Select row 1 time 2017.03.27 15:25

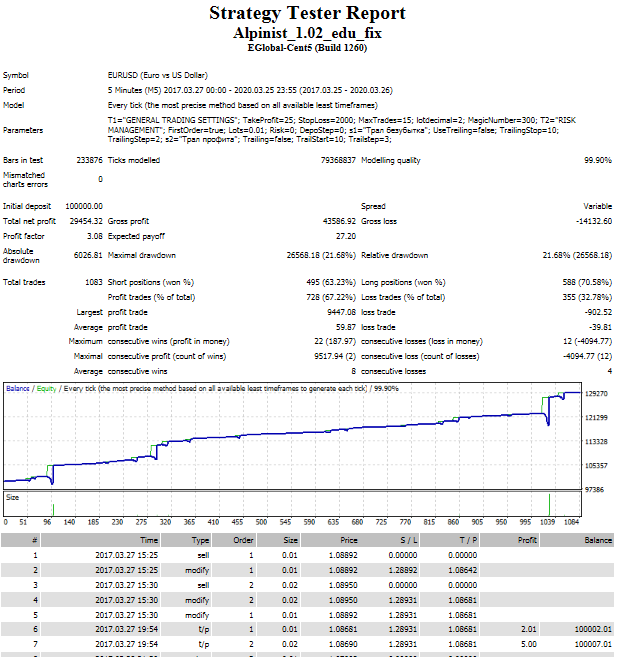(127, 556)
